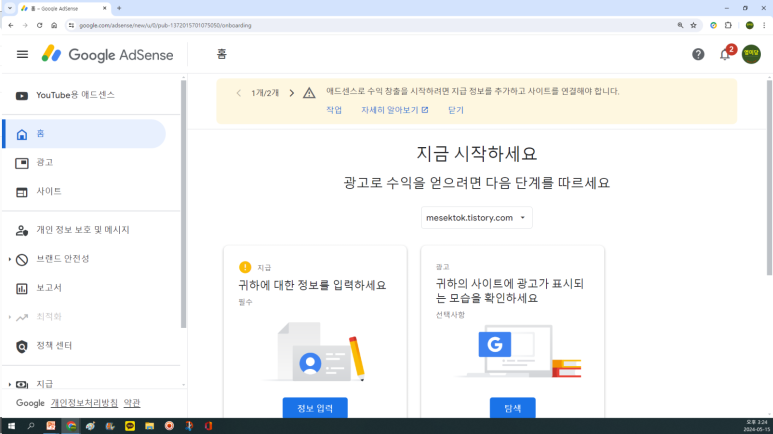Click the 홈 house icon in the sidebar
The height and width of the screenshot is (434, 773).
[x=22, y=134]
